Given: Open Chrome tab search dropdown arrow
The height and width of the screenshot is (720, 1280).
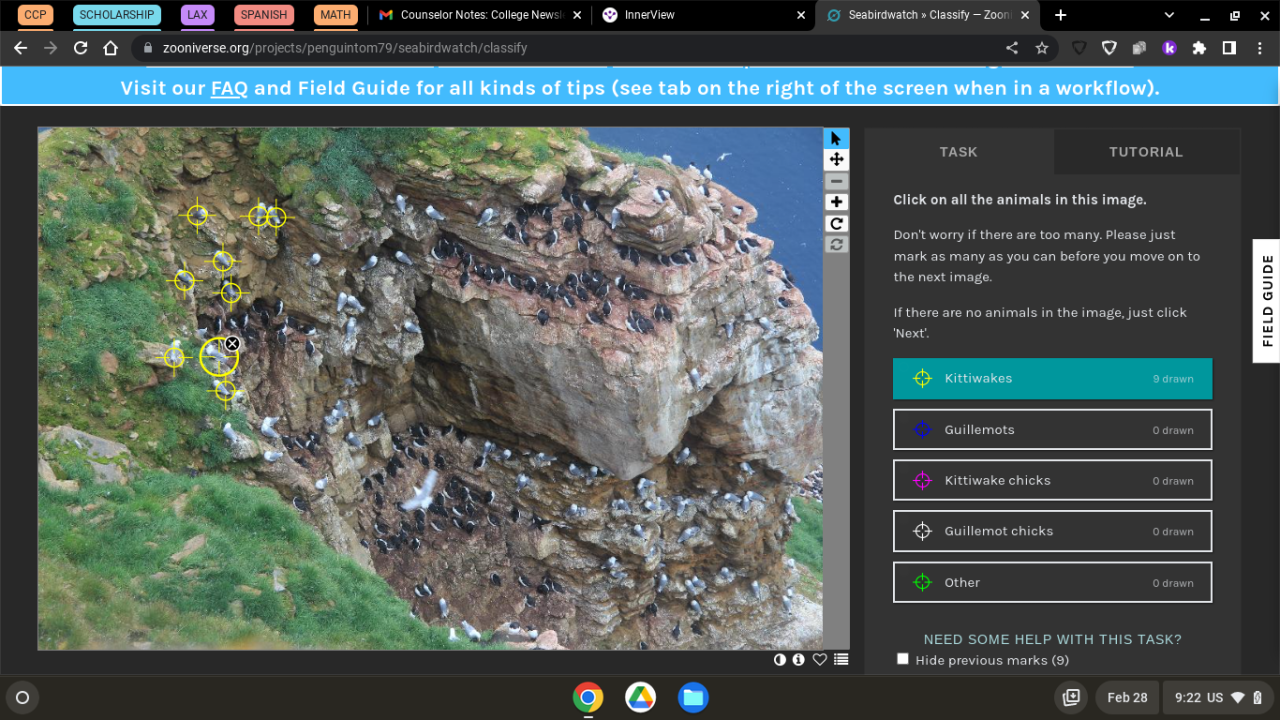Looking at the screenshot, I should click(x=1169, y=15).
